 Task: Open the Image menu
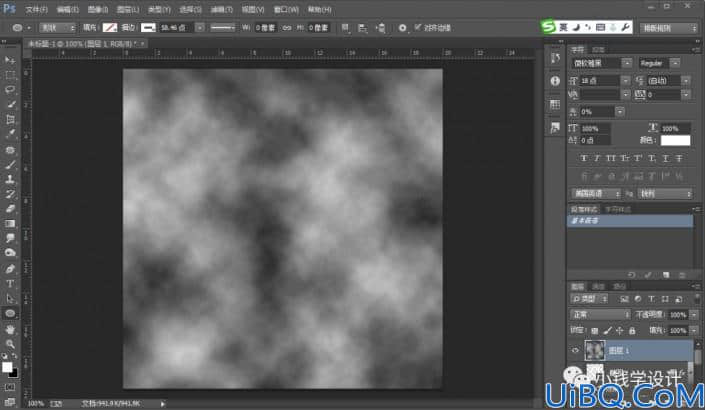point(98,9)
